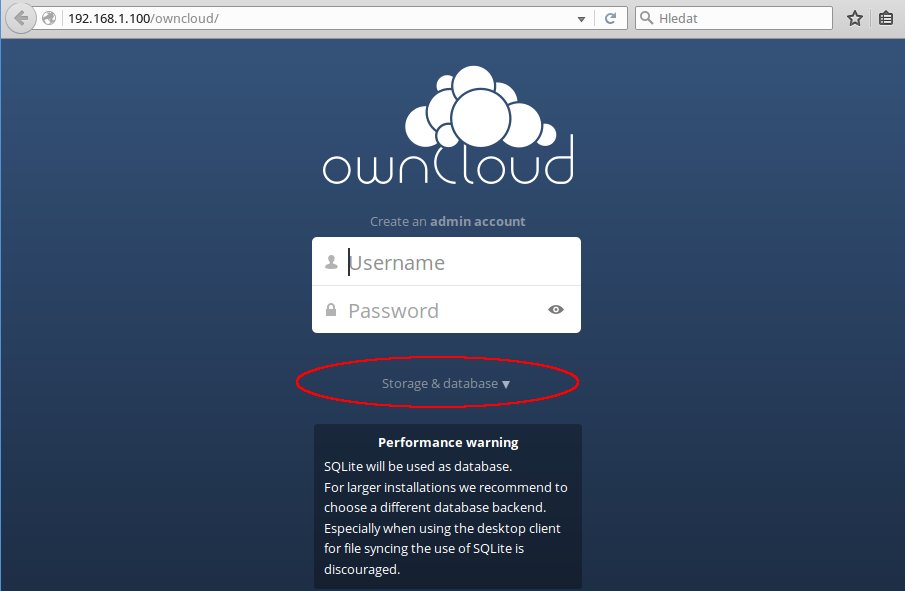
Task: Focus the Password input field
Action: click(x=440, y=310)
